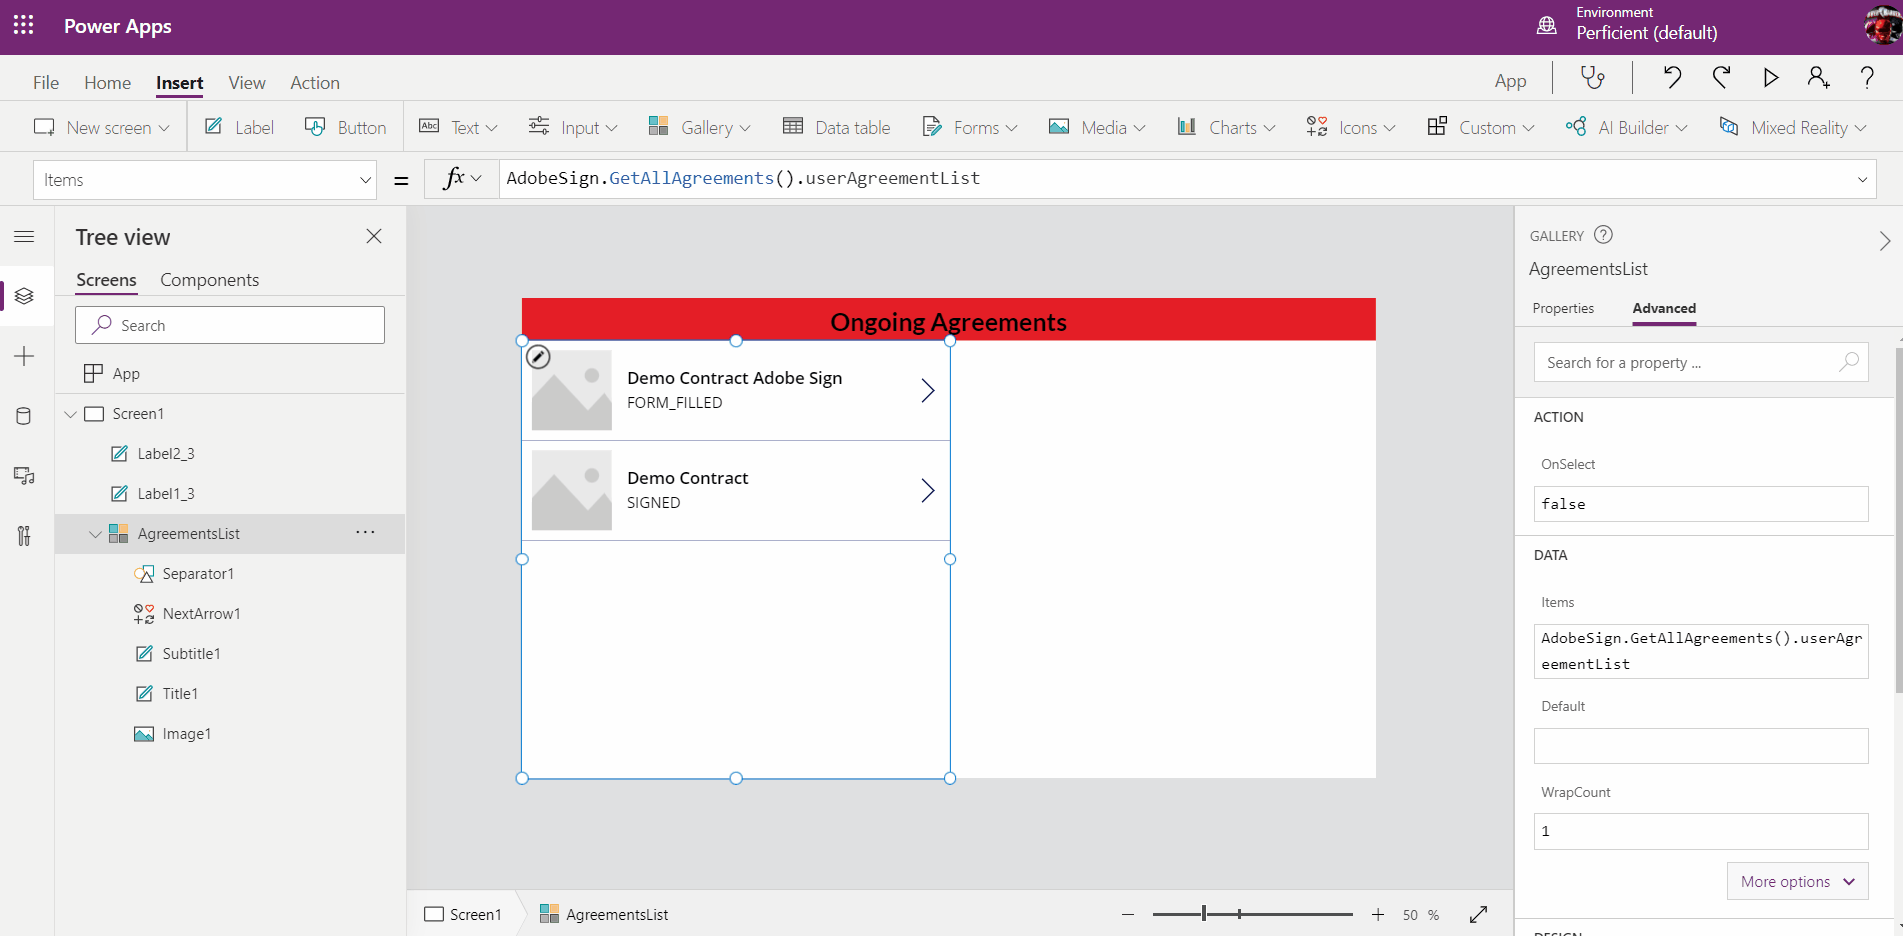The height and width of the screenshot is (936, 1903).
Task: Switch to the Components tab
Action: [x=210, y=280]
